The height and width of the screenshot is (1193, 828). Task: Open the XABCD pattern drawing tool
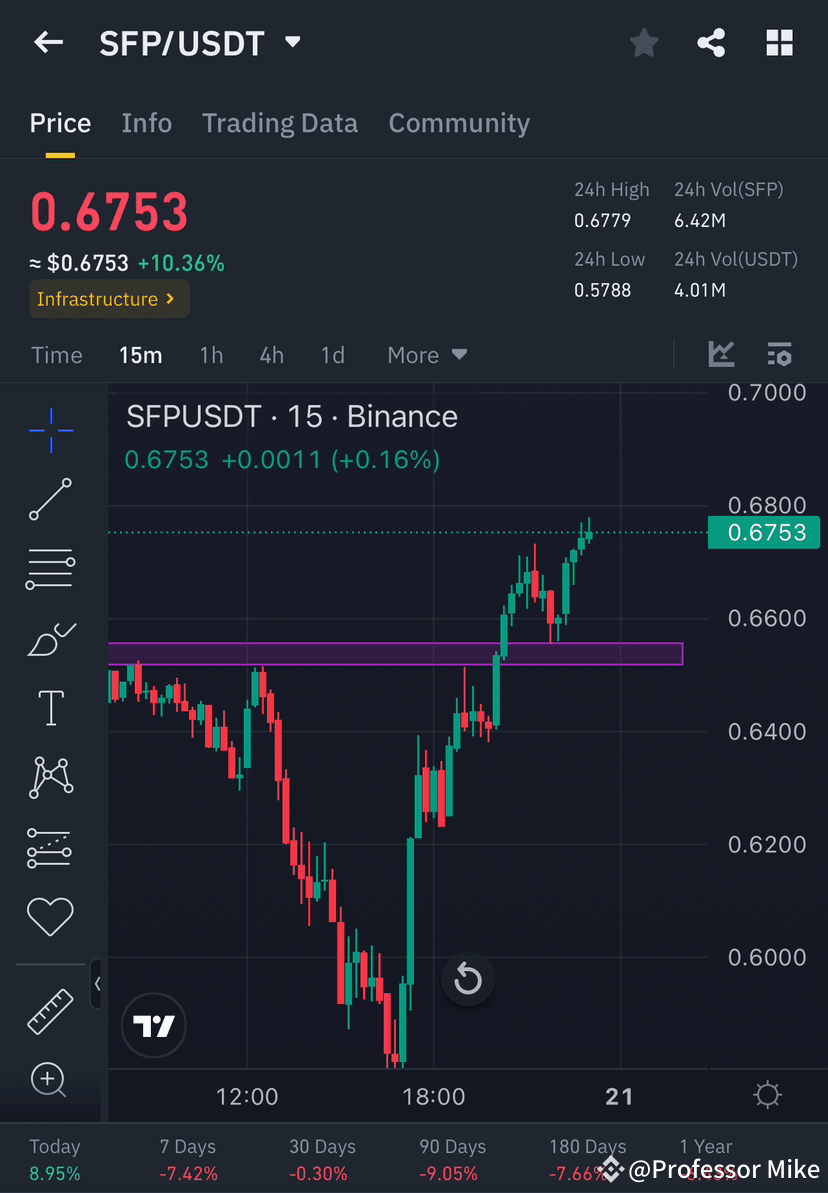click(x=50, y=777)
